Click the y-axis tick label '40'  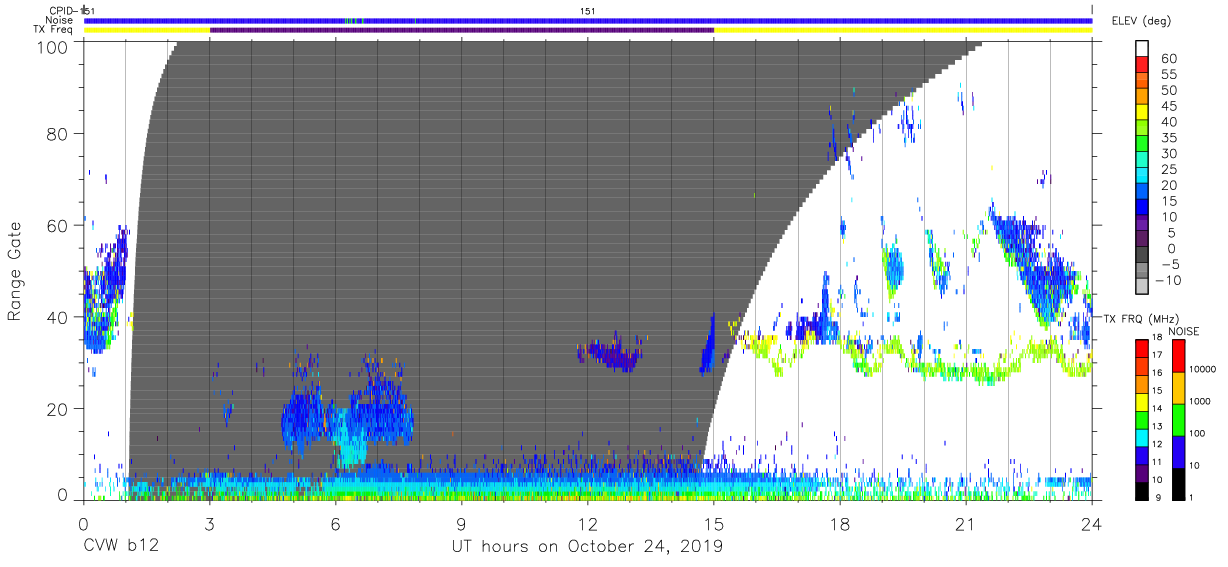[x=57, y=317]
